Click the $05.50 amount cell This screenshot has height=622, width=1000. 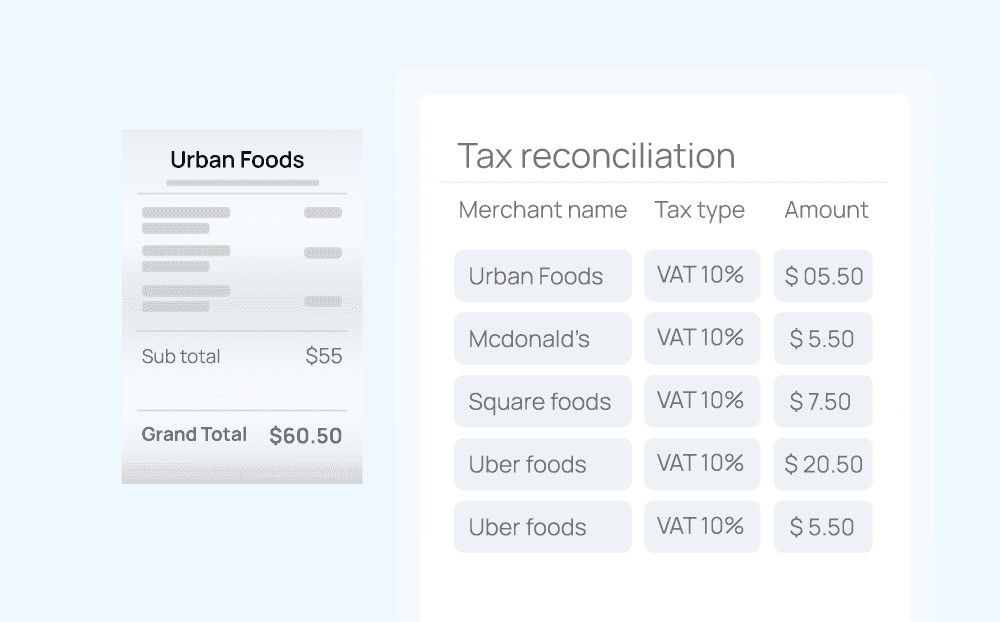click(x=823, y=276)
